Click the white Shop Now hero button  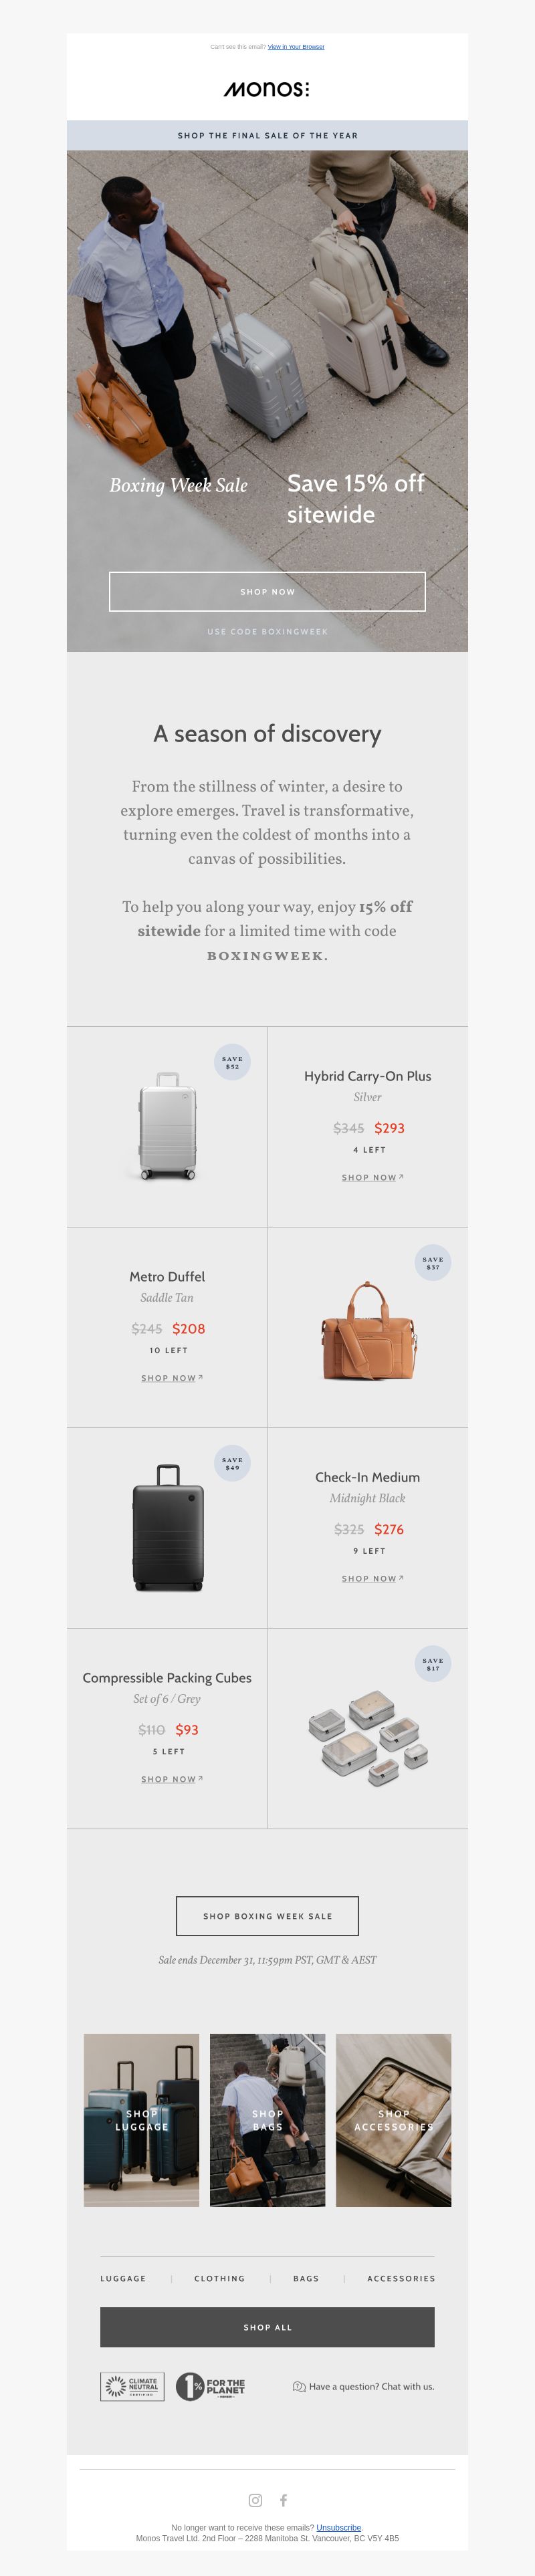pyautogui.click(x=267, y=591)
